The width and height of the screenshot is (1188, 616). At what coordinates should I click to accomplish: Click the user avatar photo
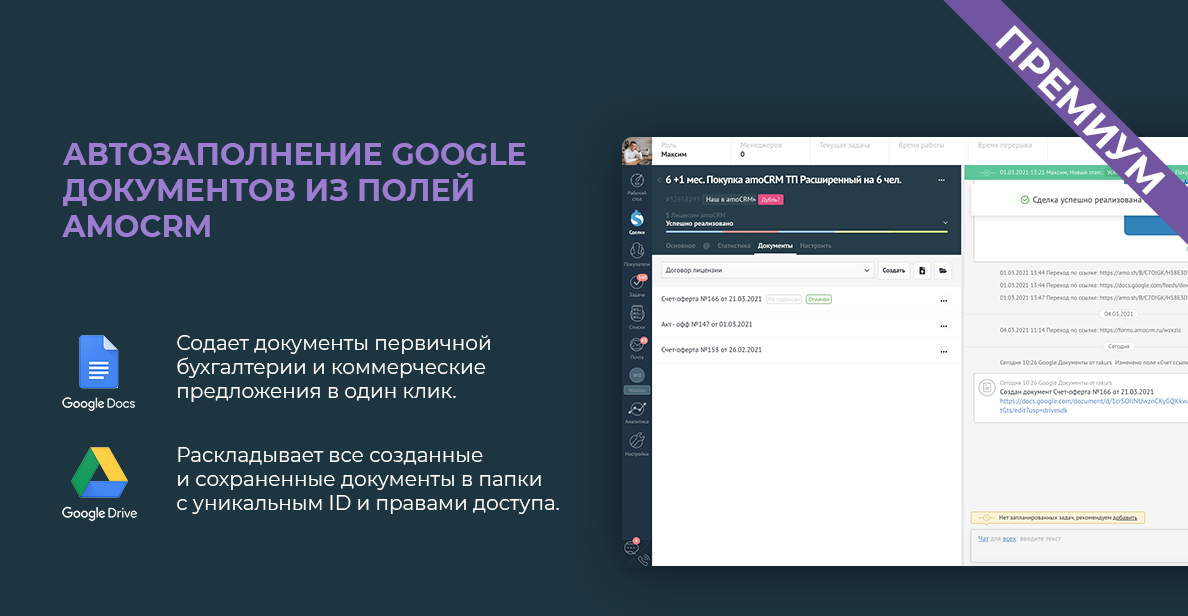coord(637,151)
